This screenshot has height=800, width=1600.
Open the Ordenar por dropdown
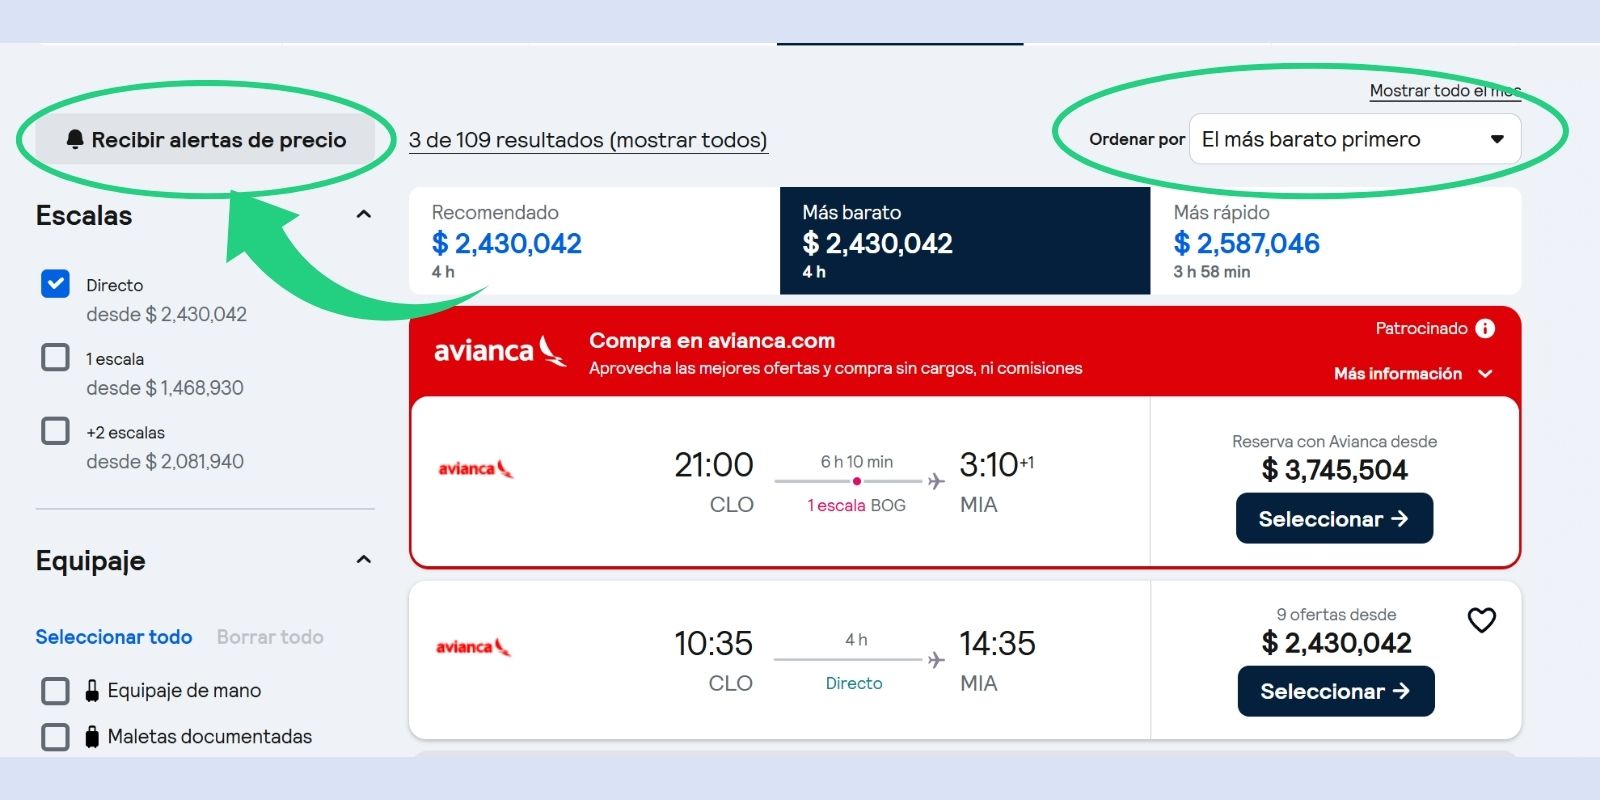(x=1354, y=139)
